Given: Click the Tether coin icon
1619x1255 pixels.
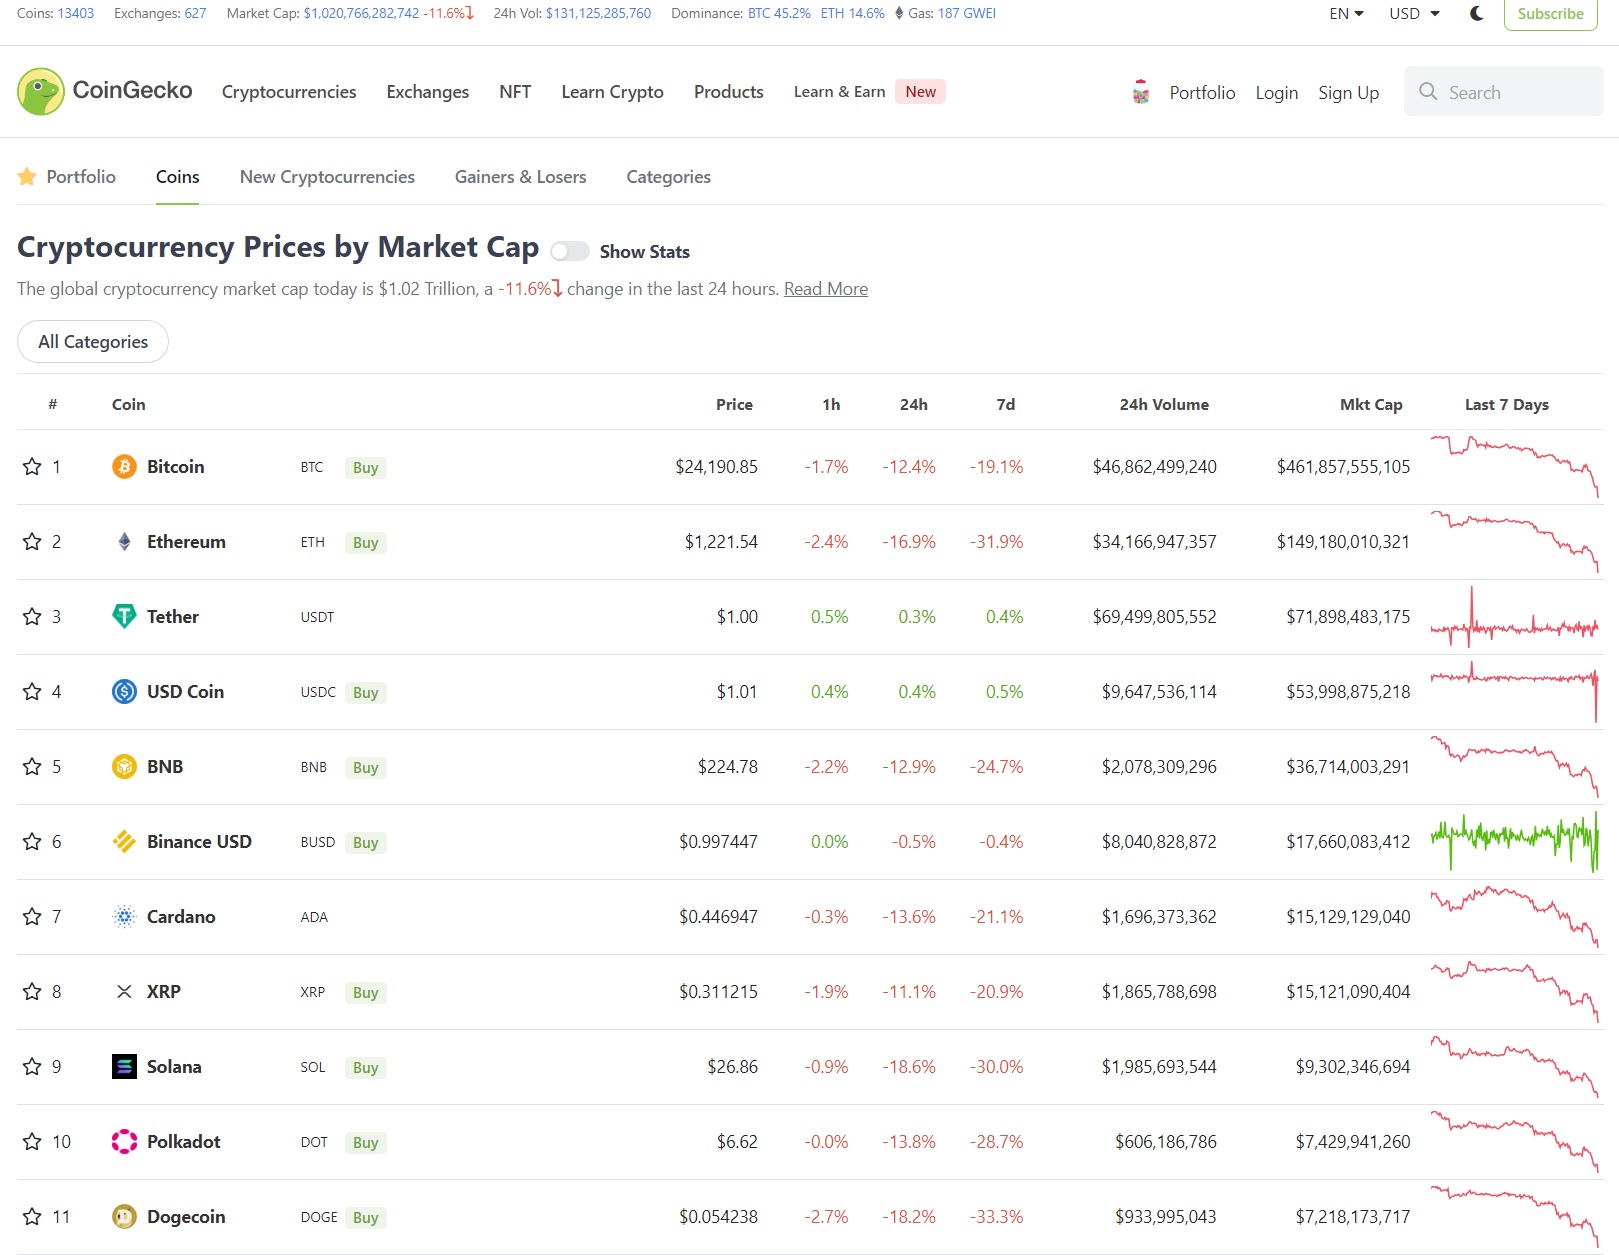Looking at the screenshot, I should point(124,617).
